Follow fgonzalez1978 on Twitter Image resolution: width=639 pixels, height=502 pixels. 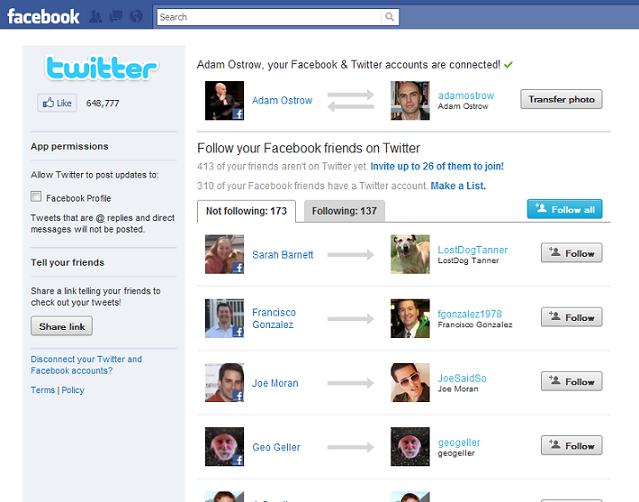click(x=571, y=317)
